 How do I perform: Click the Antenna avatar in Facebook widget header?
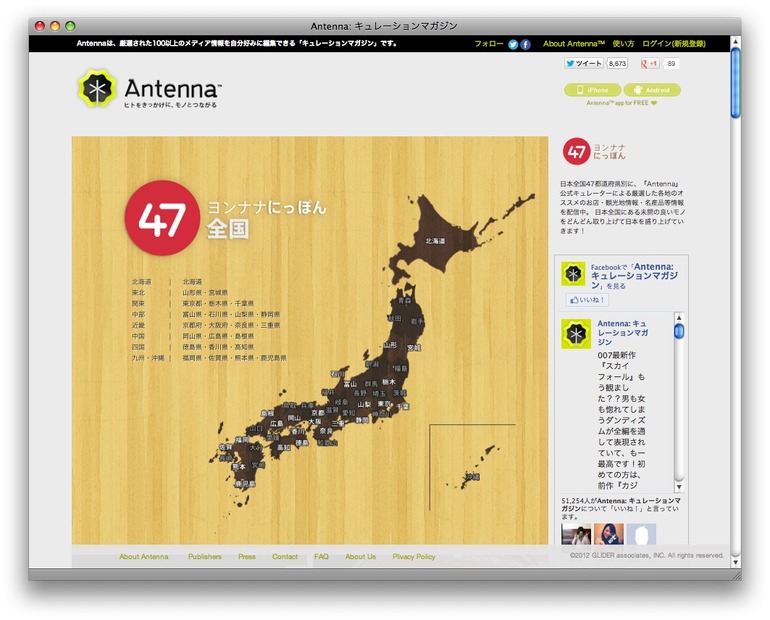click(x=573, y=274)
